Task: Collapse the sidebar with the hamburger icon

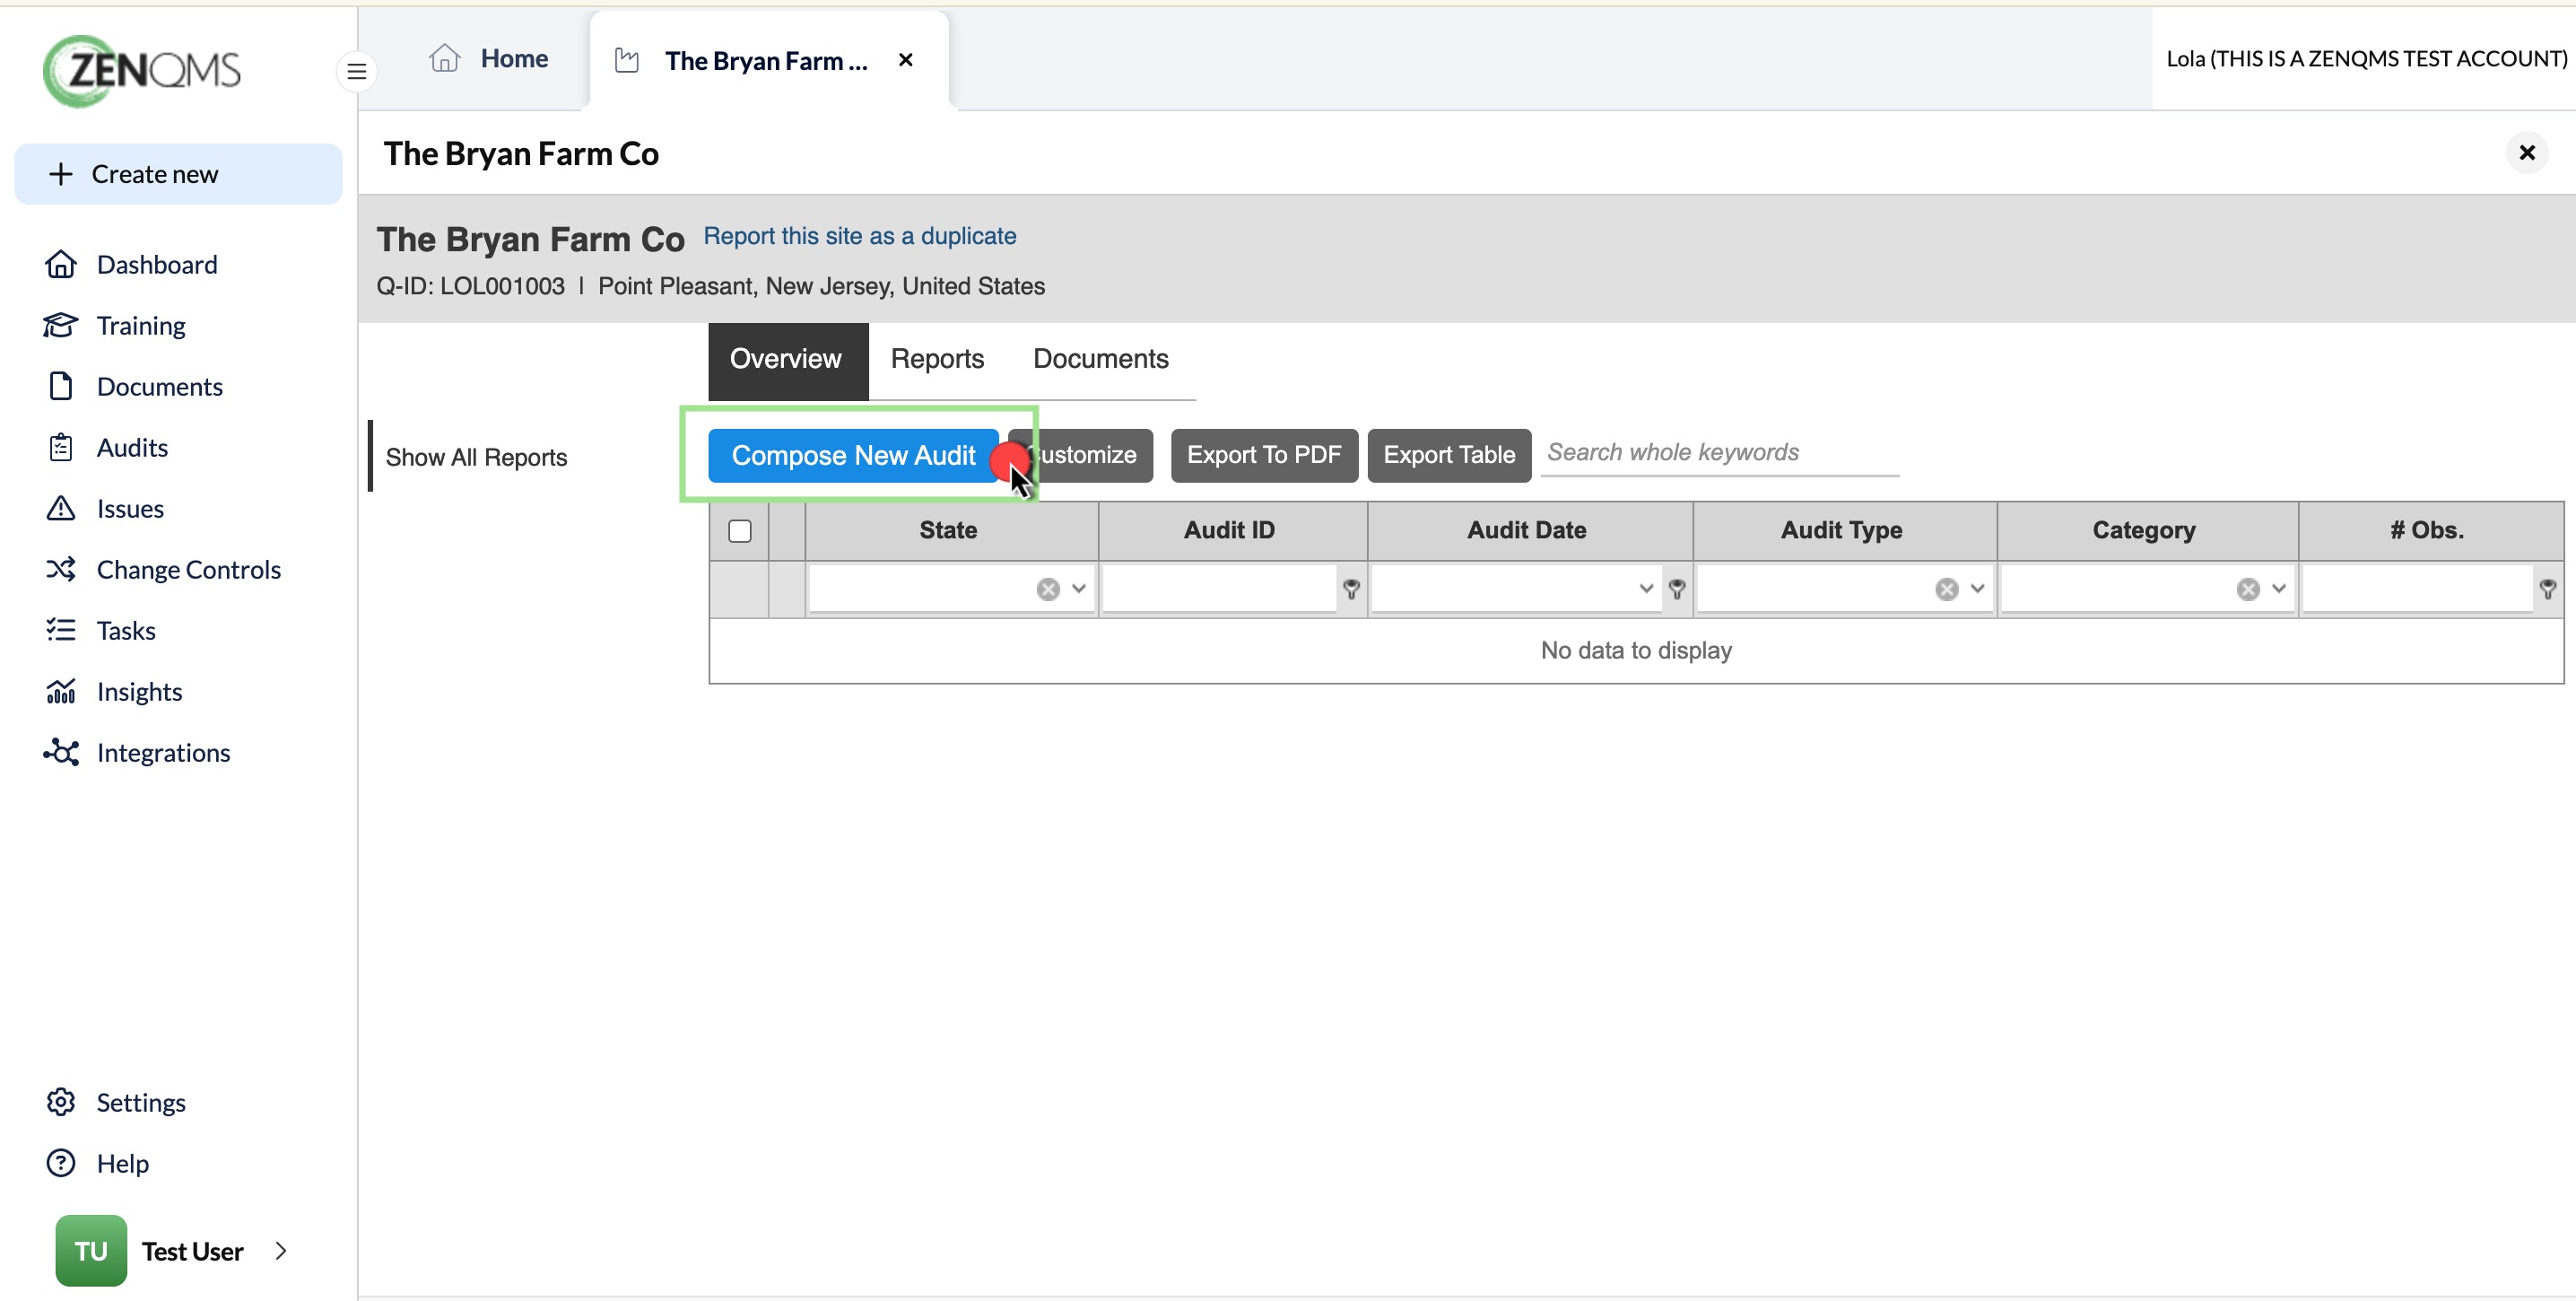Action: [x=356, y=71]
